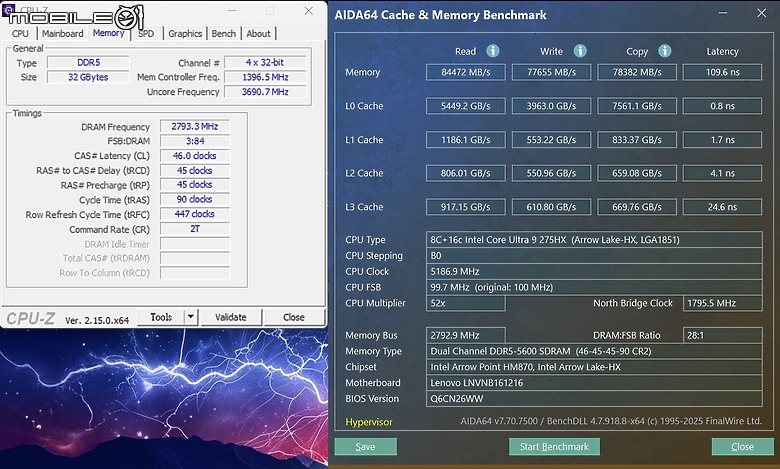The image size is (780, 469).
Task: Select the Memory tab in CPU-Z
Action: (x=108, y=33)
